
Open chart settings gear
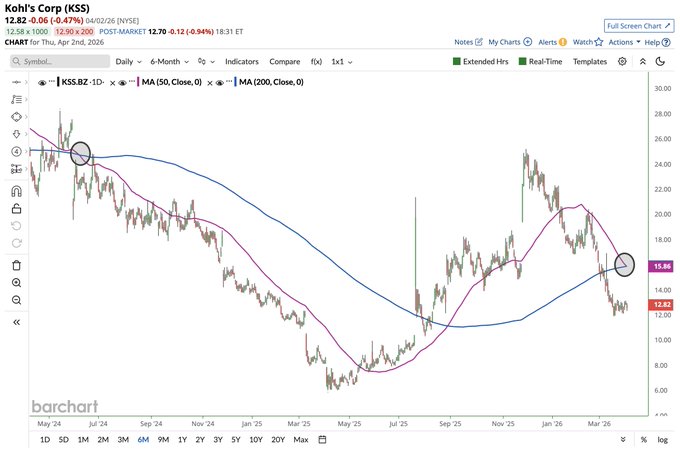[x=622, y=61]
